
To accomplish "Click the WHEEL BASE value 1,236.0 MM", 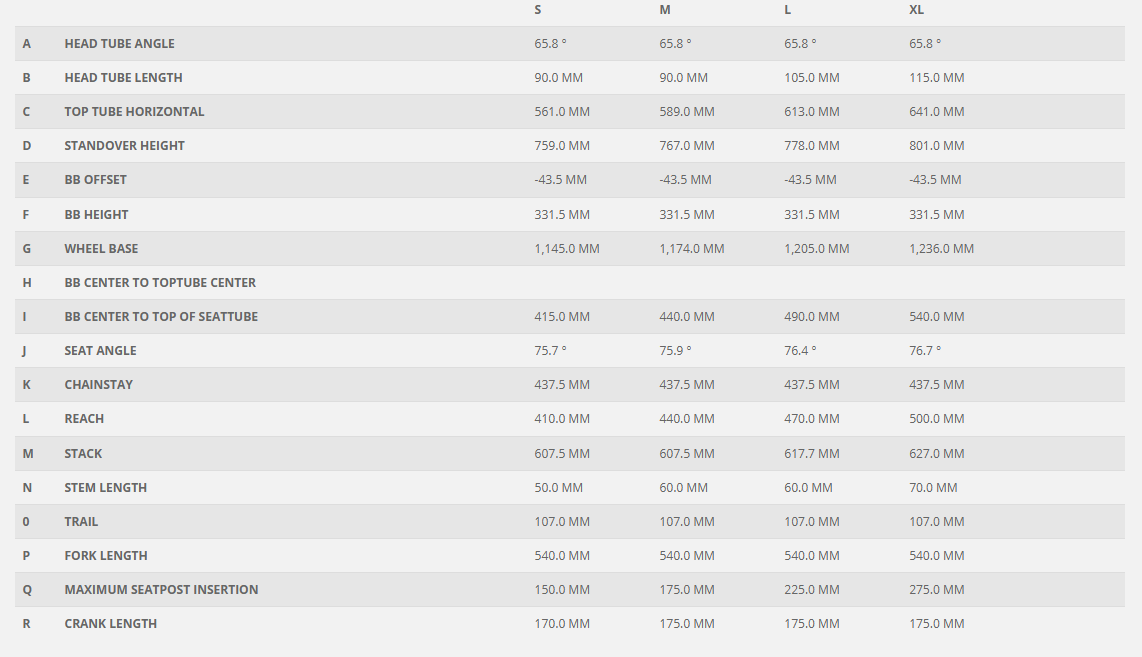I will point(941,249).
